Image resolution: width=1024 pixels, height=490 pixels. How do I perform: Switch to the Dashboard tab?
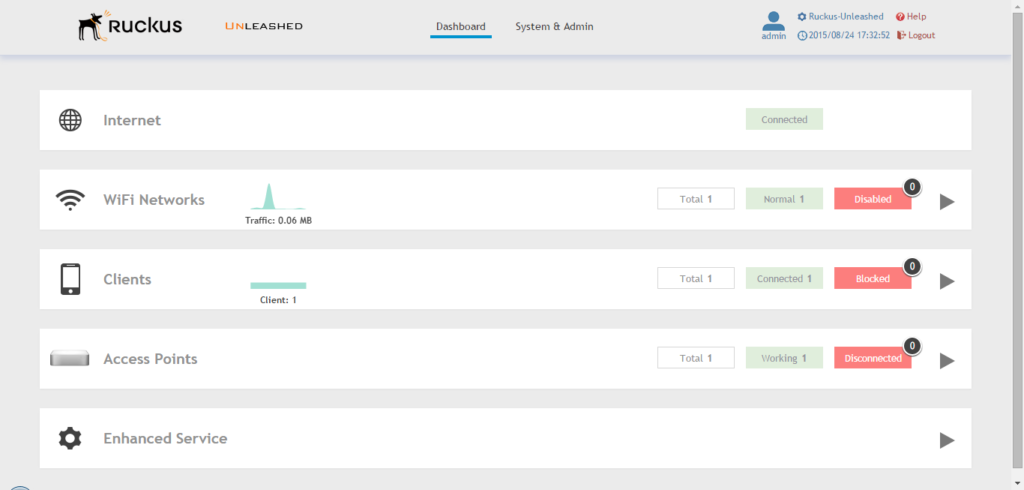461,27
